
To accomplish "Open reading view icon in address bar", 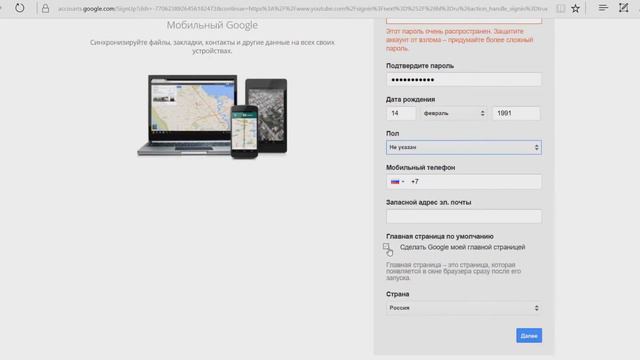I will coord(561,8).
